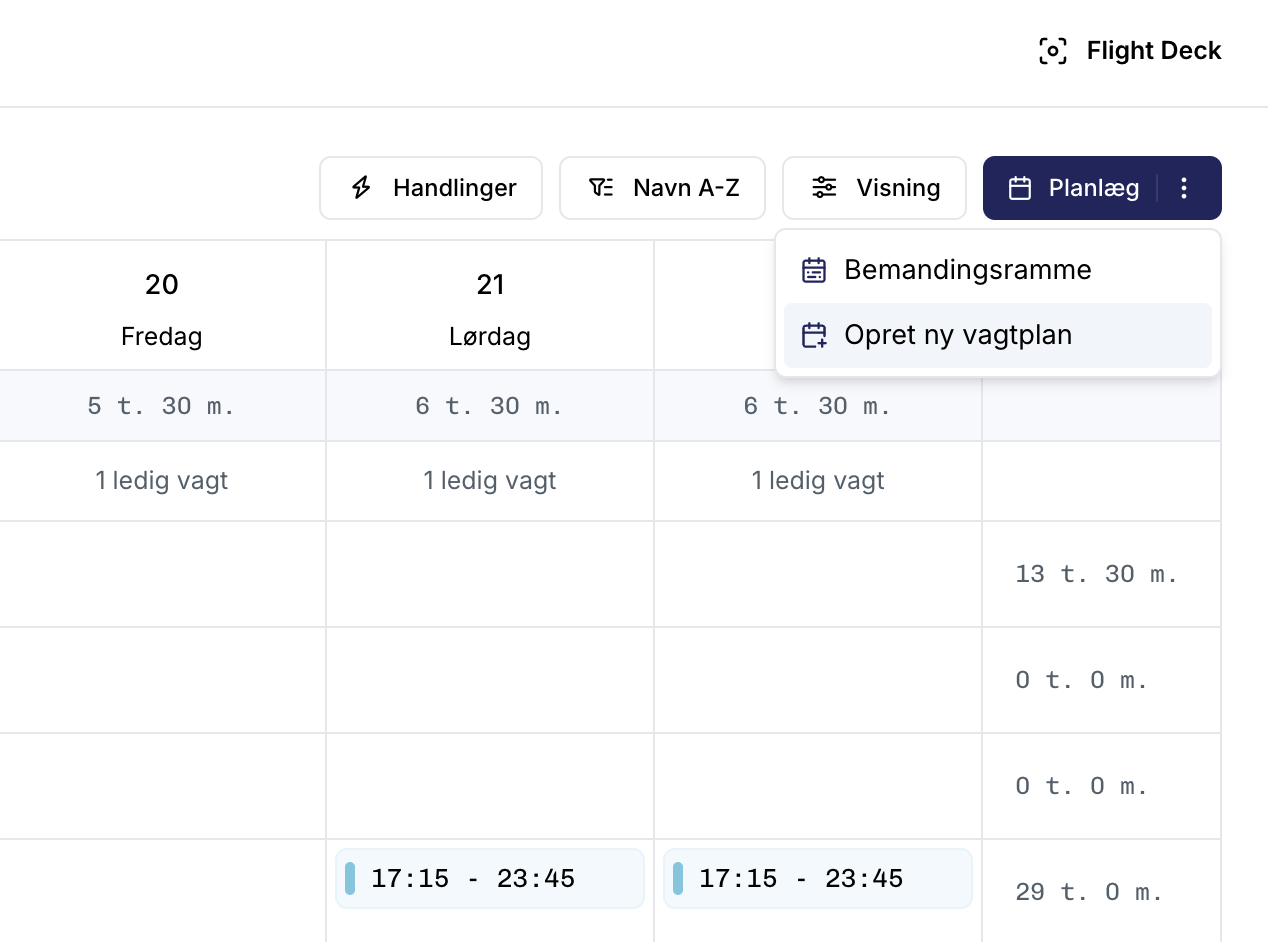This screenshot has width=1268, height=942.
Task: Choose Opret ny vagtplan menu entry
Action: click(x=957, y=335)
